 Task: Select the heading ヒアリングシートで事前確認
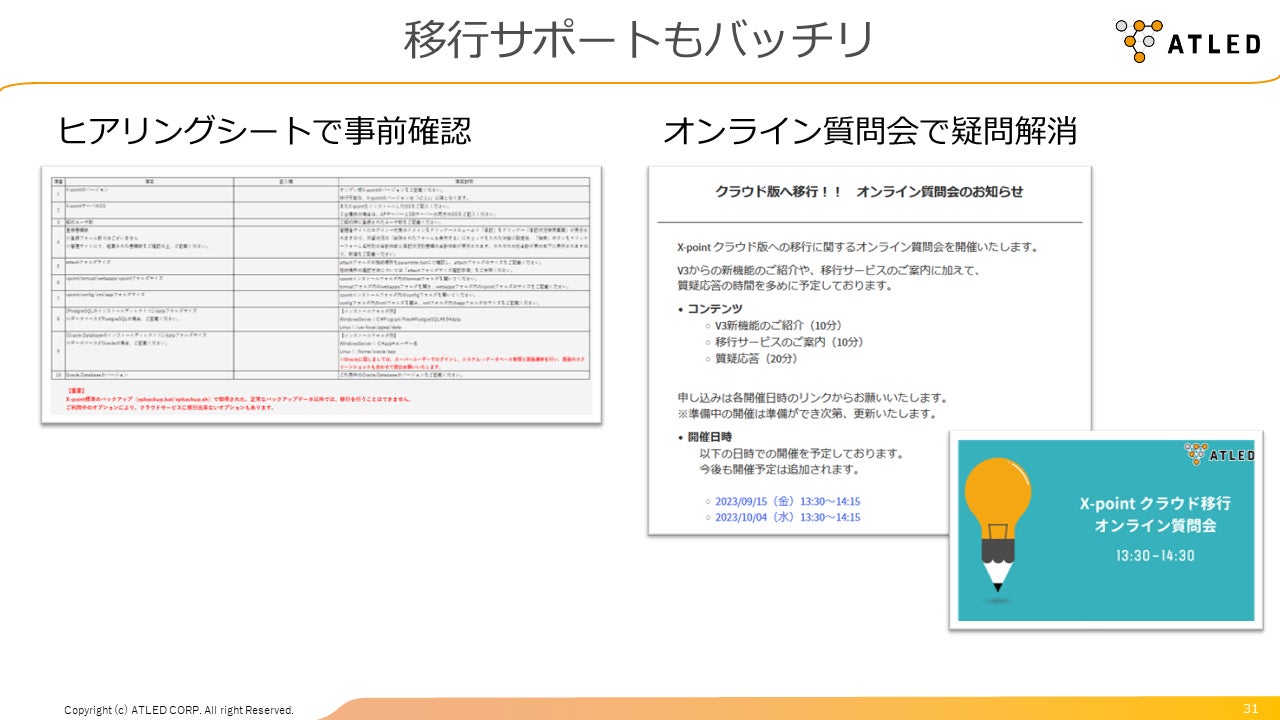[264, 131]
